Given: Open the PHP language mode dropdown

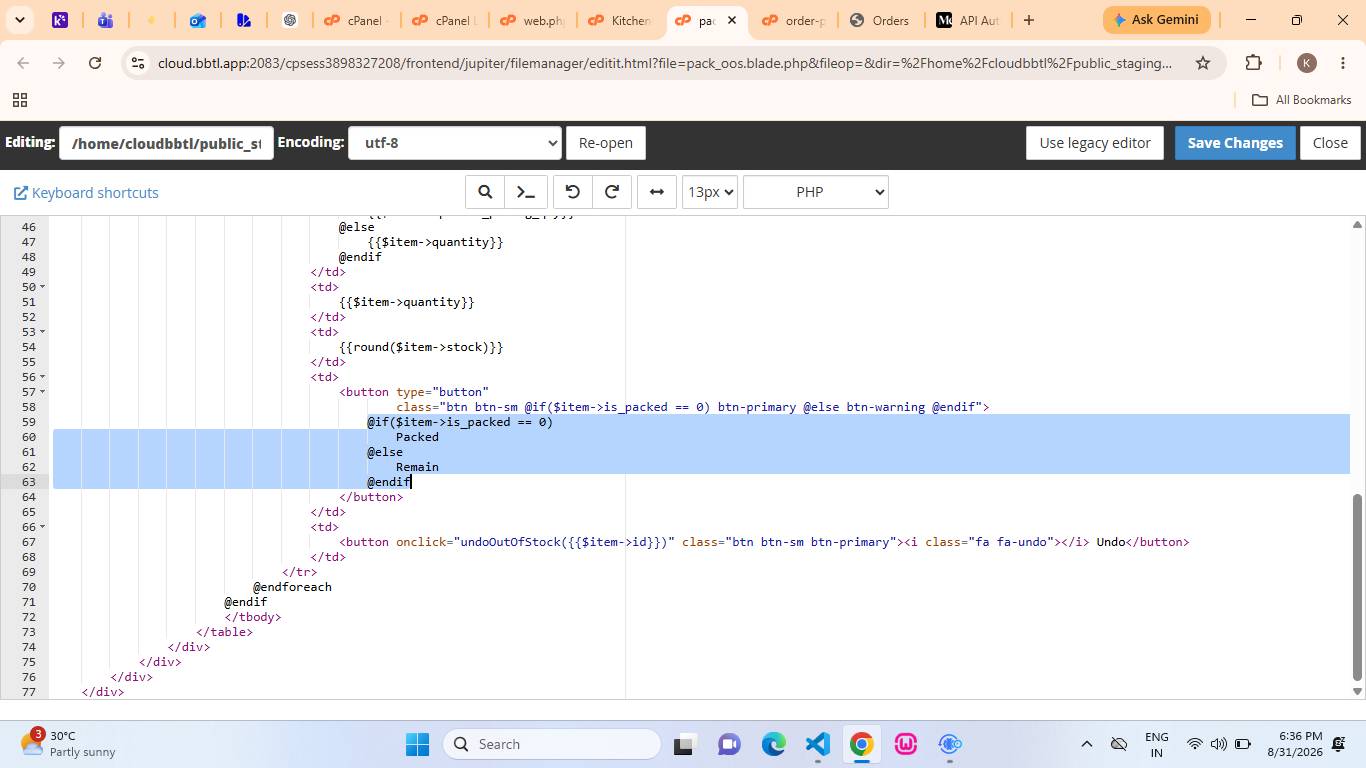Looking at the screenshot, I should [816, 192].
